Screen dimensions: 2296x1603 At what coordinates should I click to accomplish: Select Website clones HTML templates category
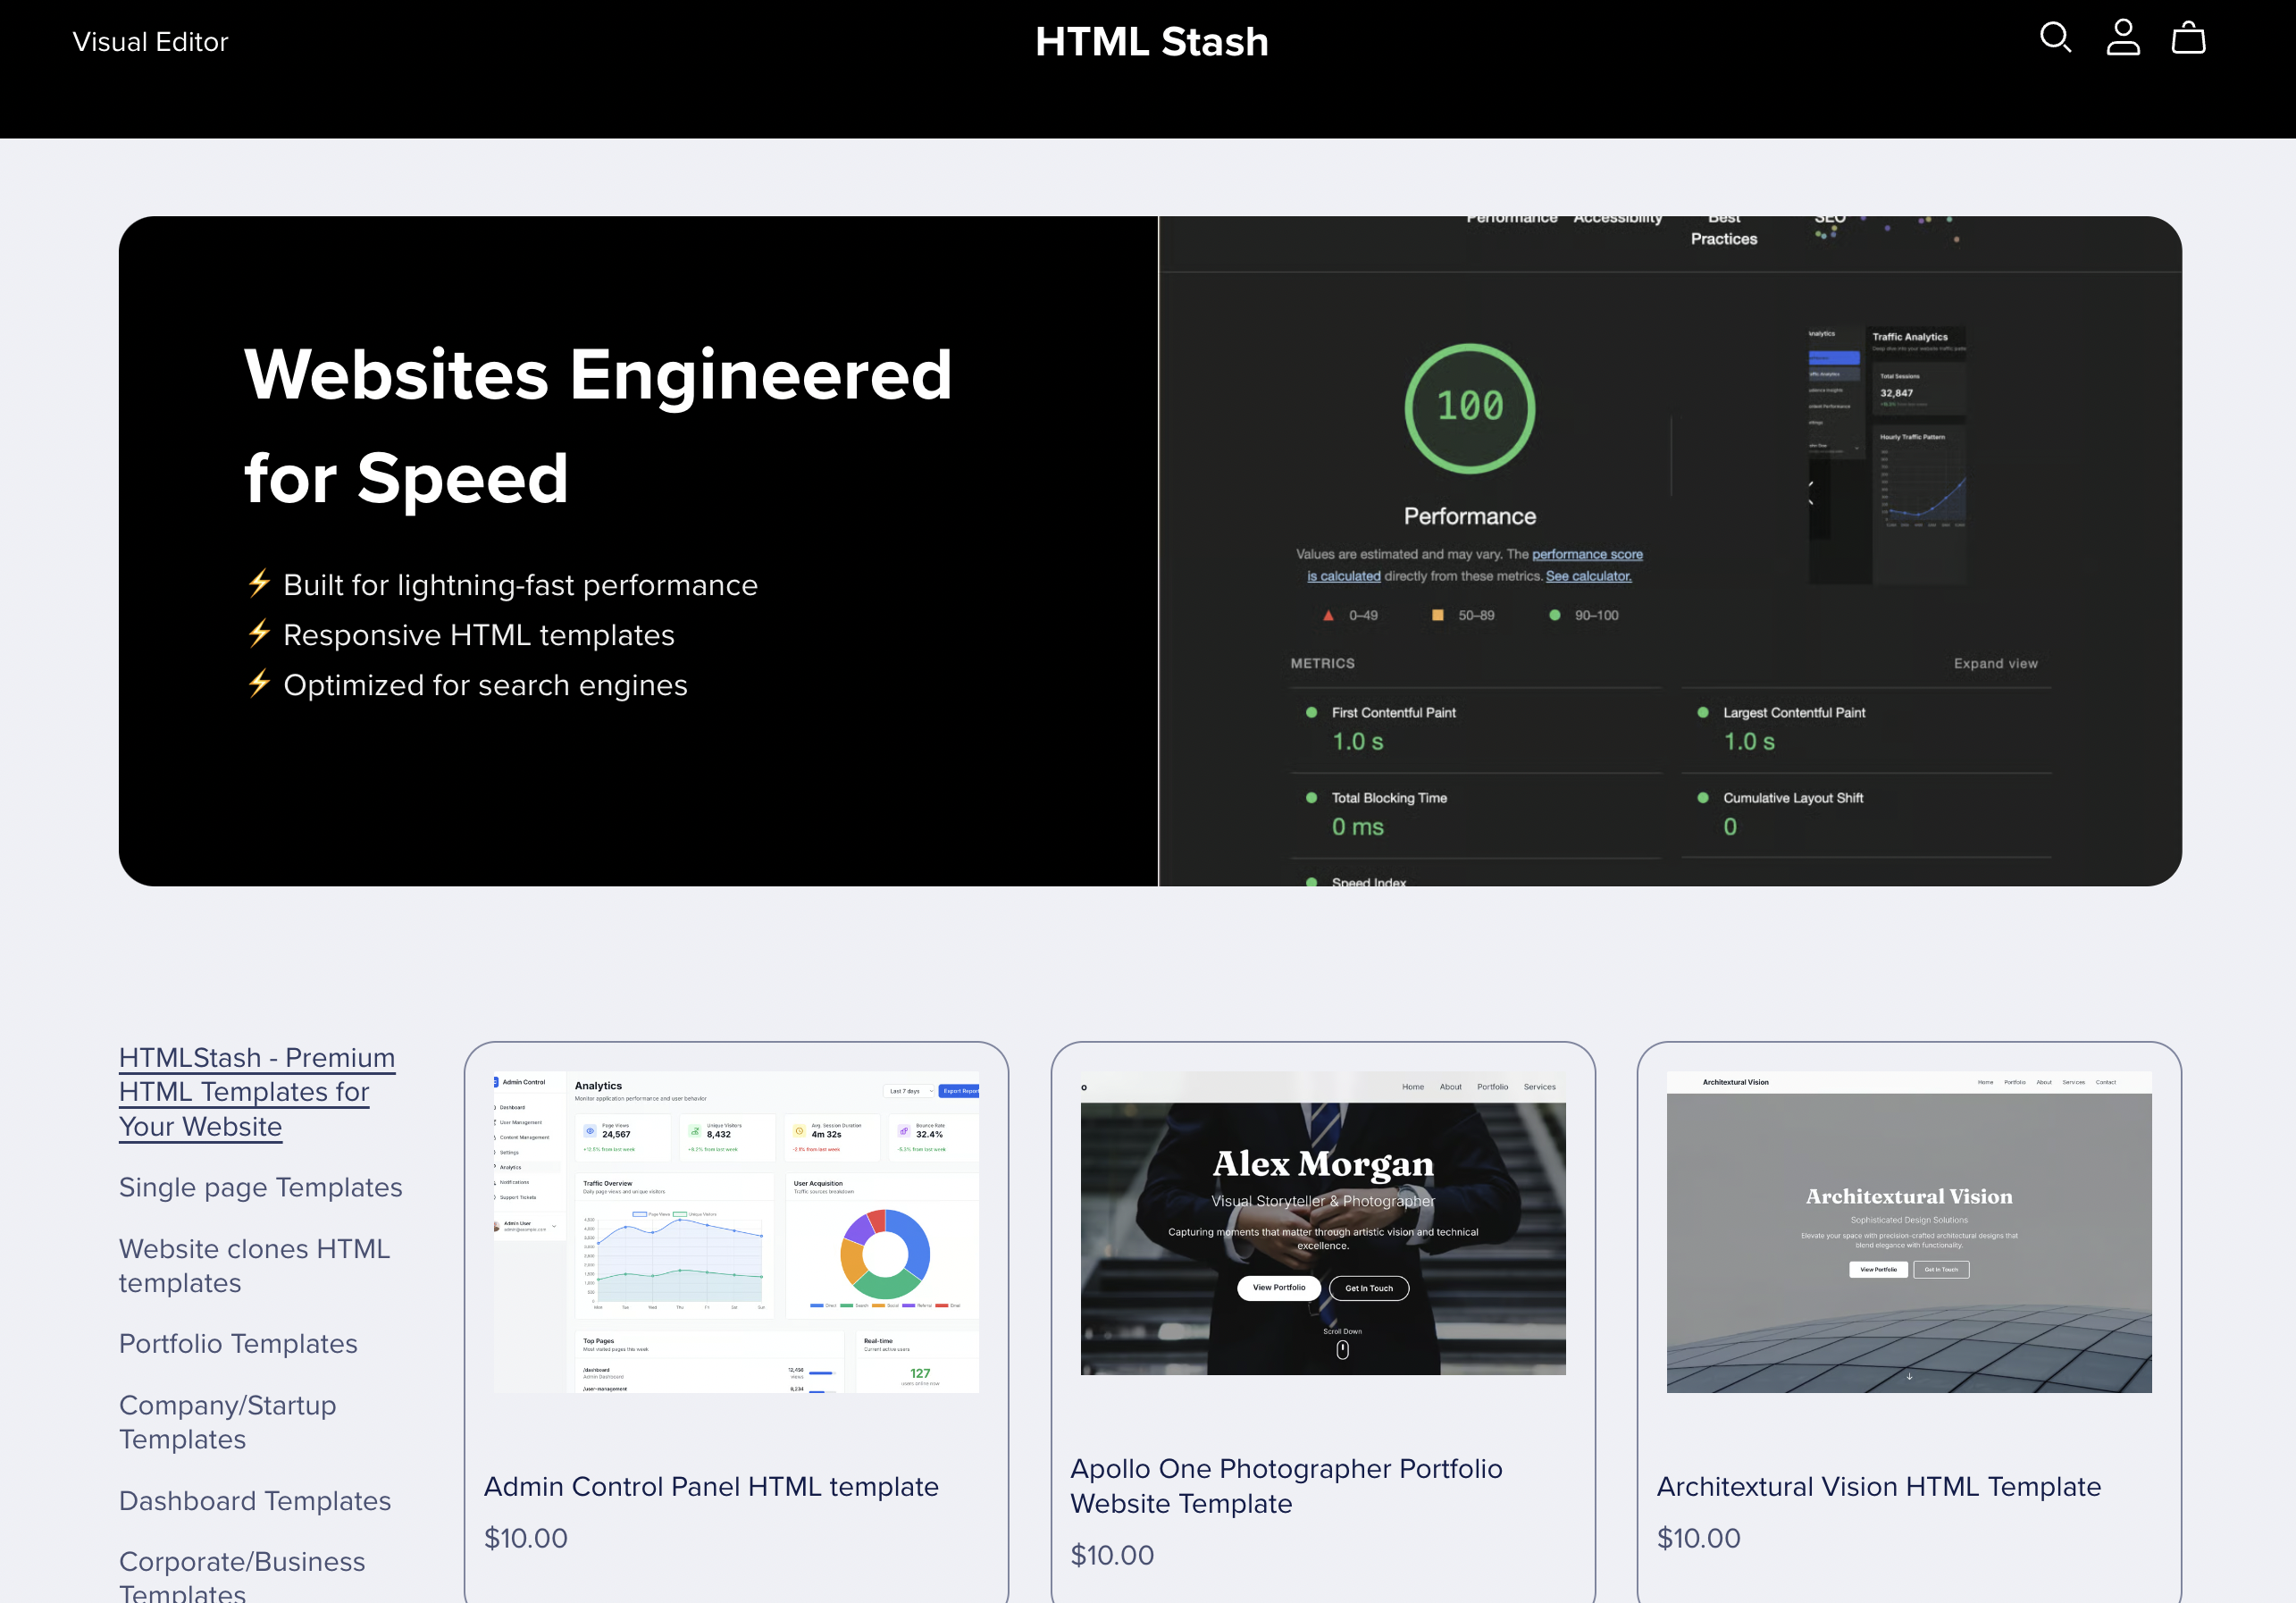[x=254, y=1266]
